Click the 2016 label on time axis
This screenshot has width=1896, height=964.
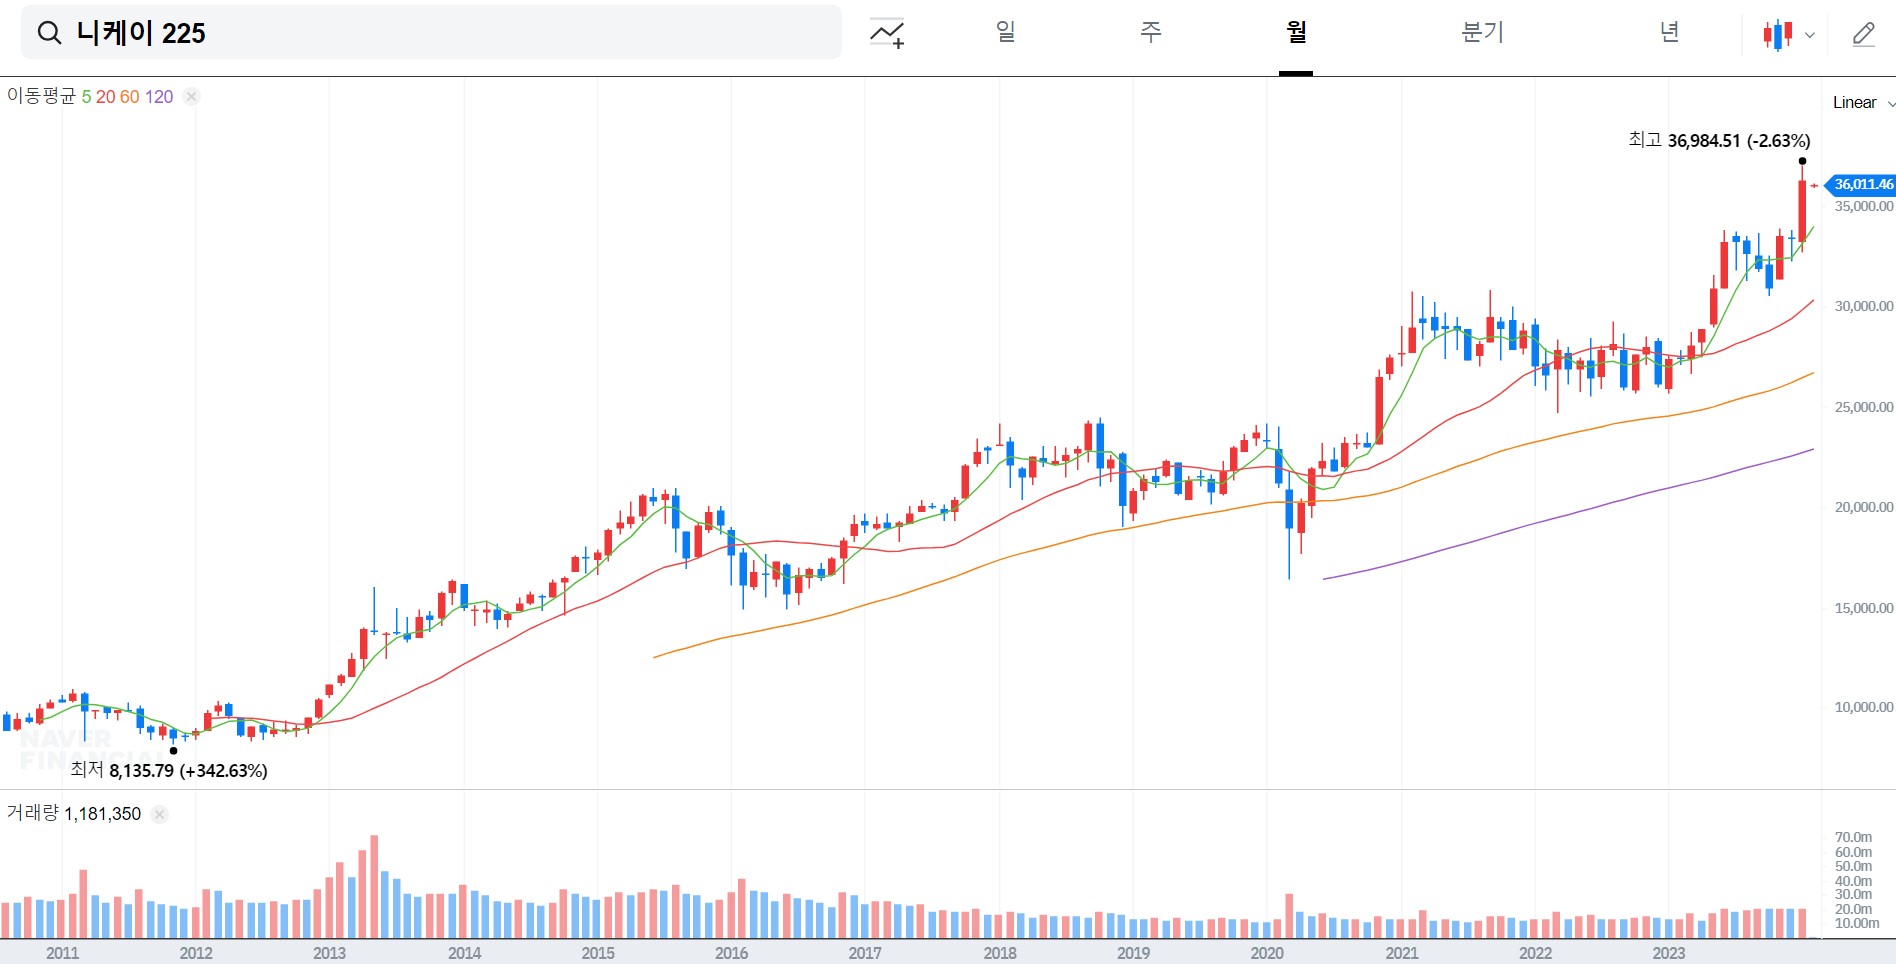731,953
